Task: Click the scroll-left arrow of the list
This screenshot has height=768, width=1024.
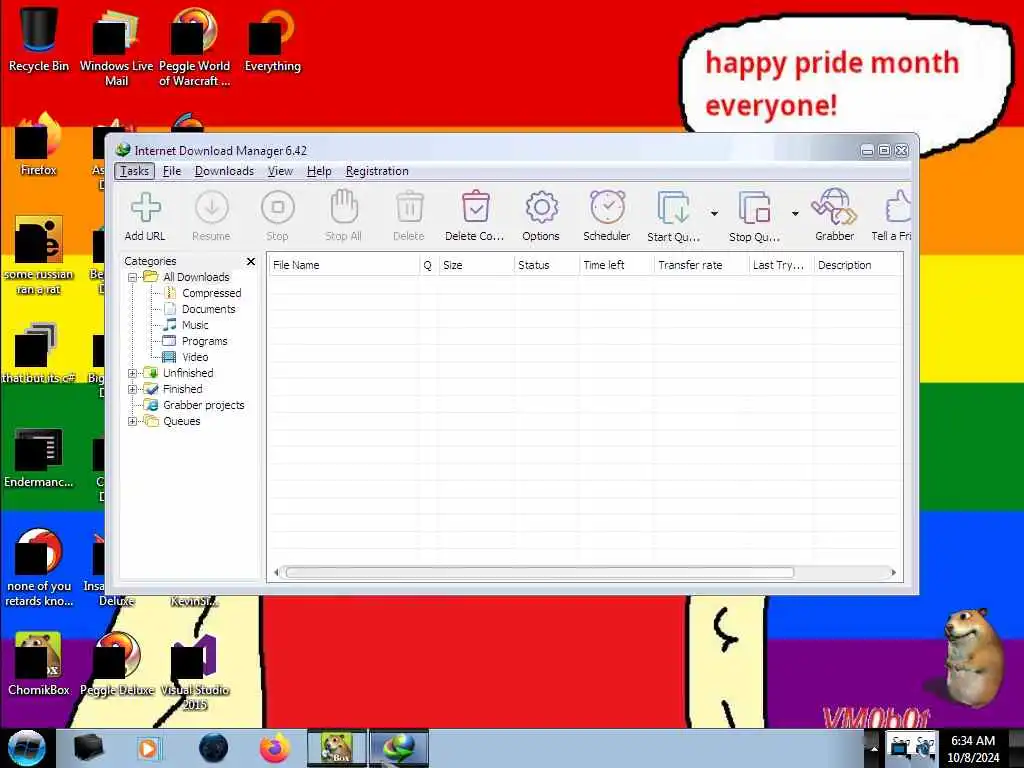Action: tap(276, 573)
